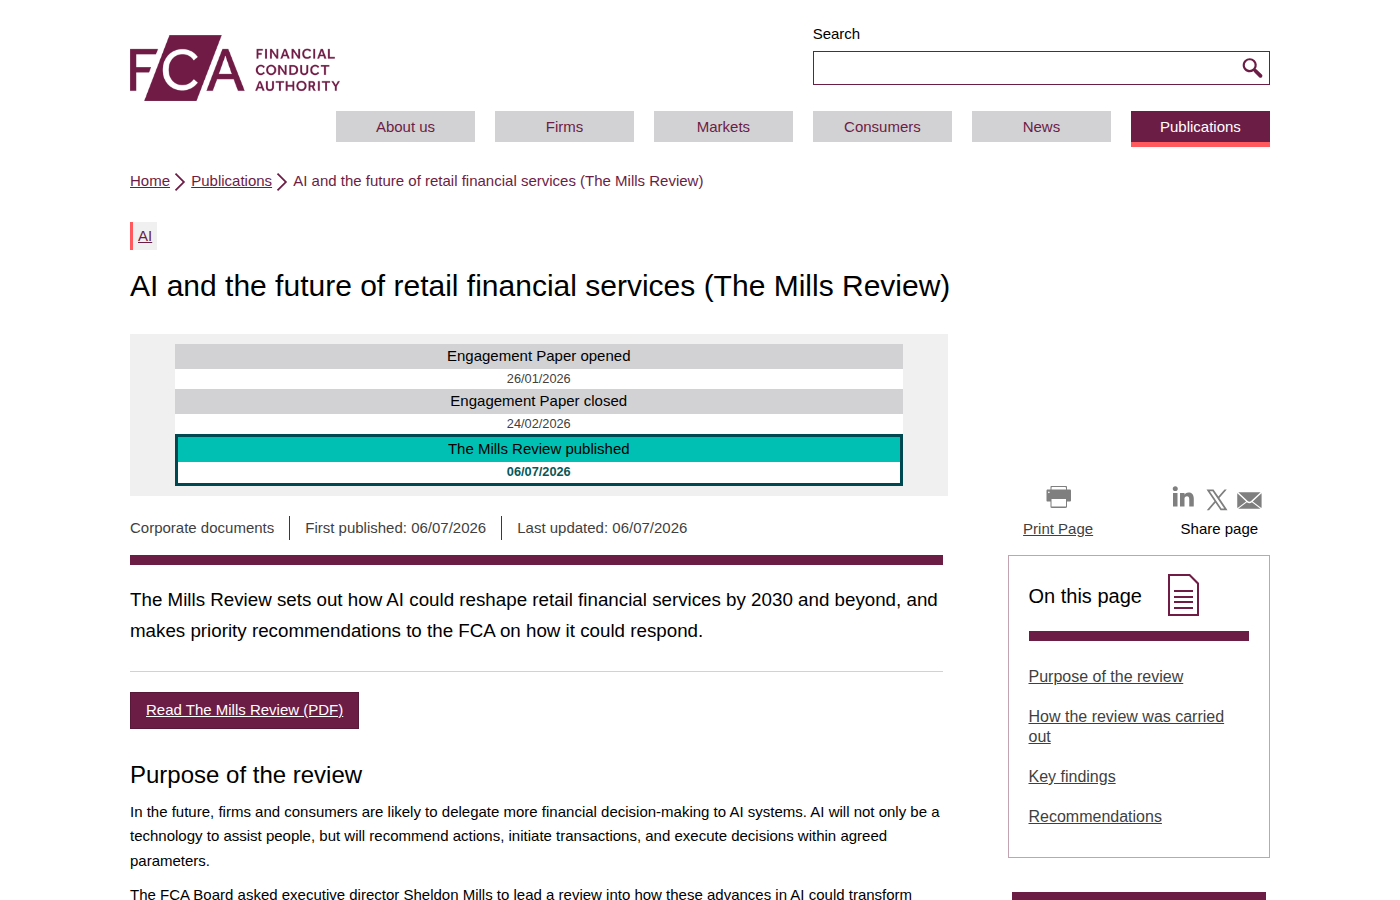Click the document icon beside On this page
Screen dimensions: 1400x900
1184,595
